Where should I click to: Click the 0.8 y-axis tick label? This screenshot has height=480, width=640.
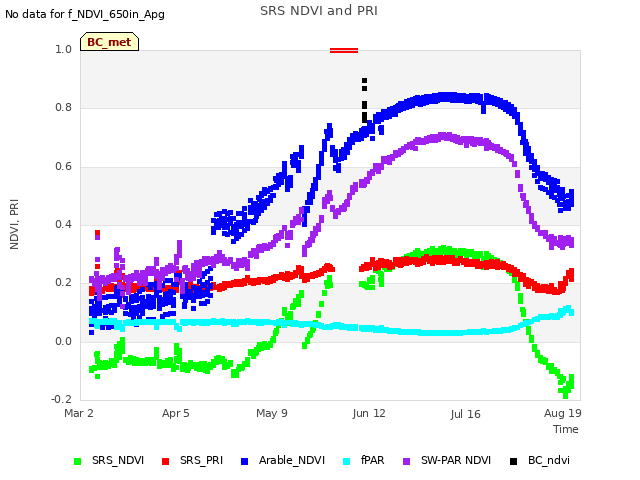(x=63, y=108)
